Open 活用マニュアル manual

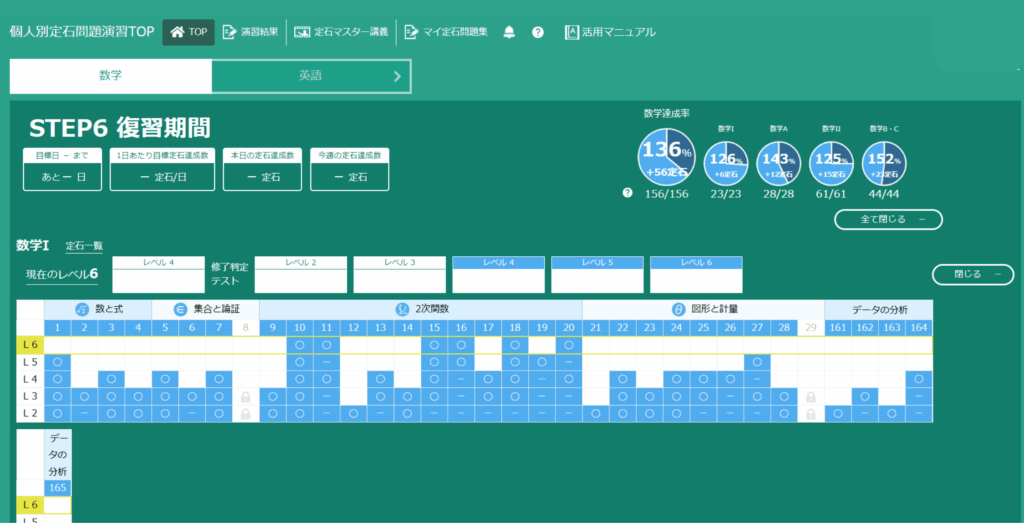tap(610, 32)
